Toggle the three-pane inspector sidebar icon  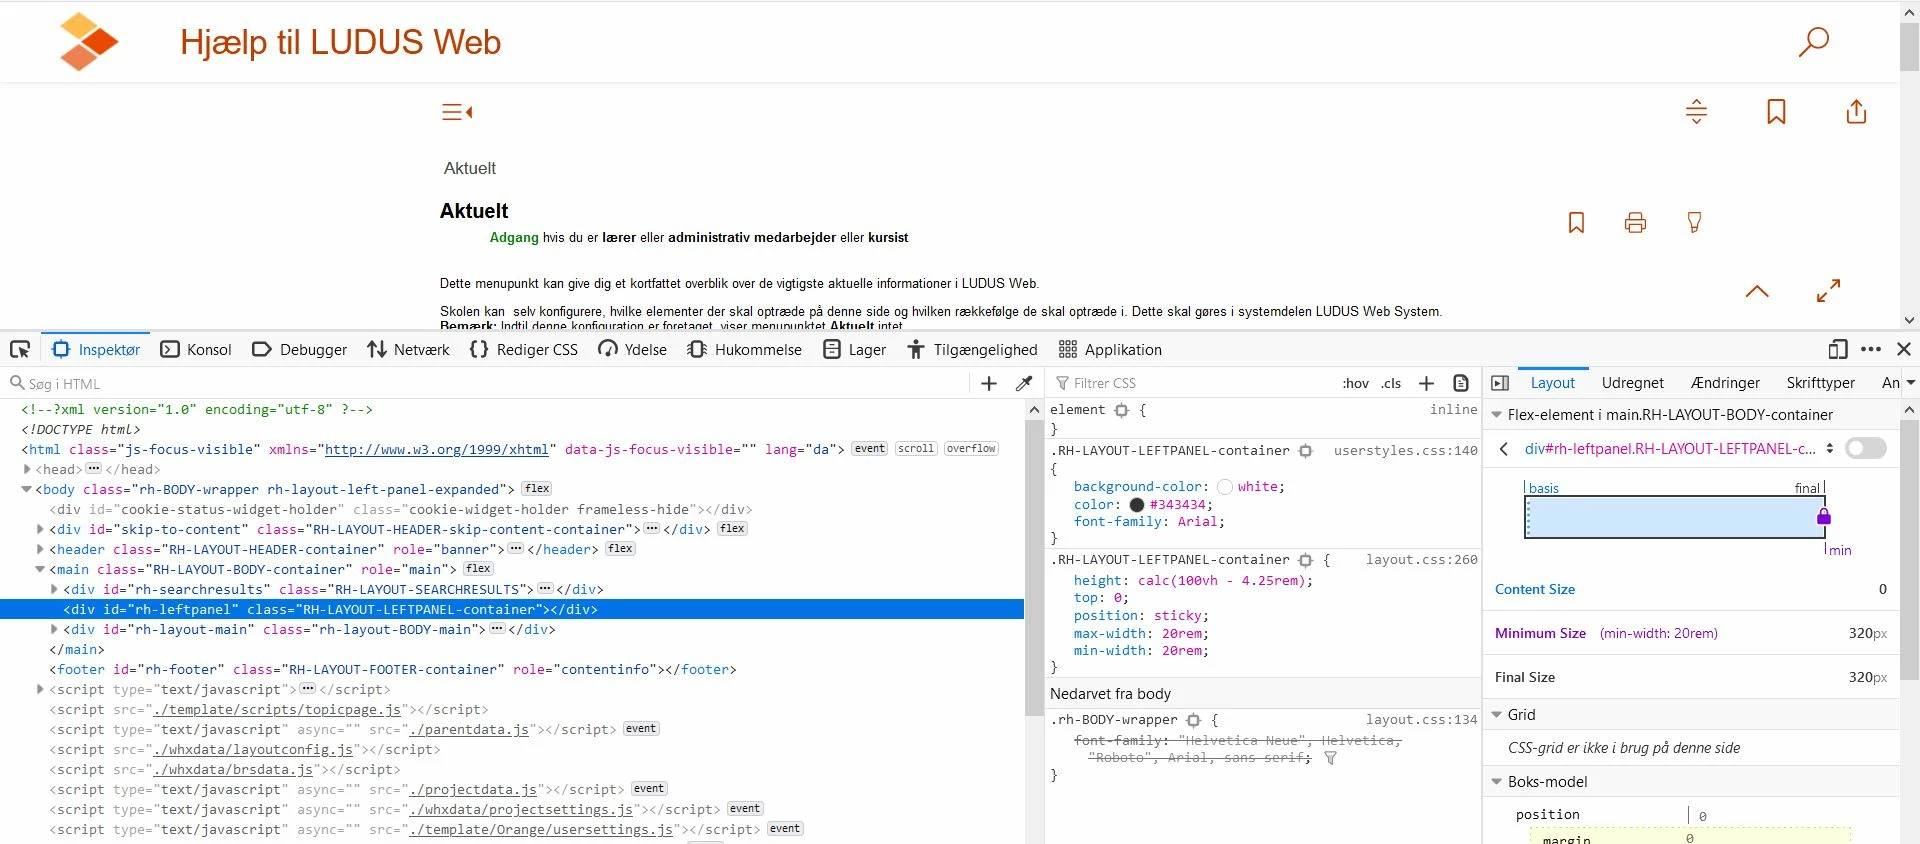[x=1500, y=383]
